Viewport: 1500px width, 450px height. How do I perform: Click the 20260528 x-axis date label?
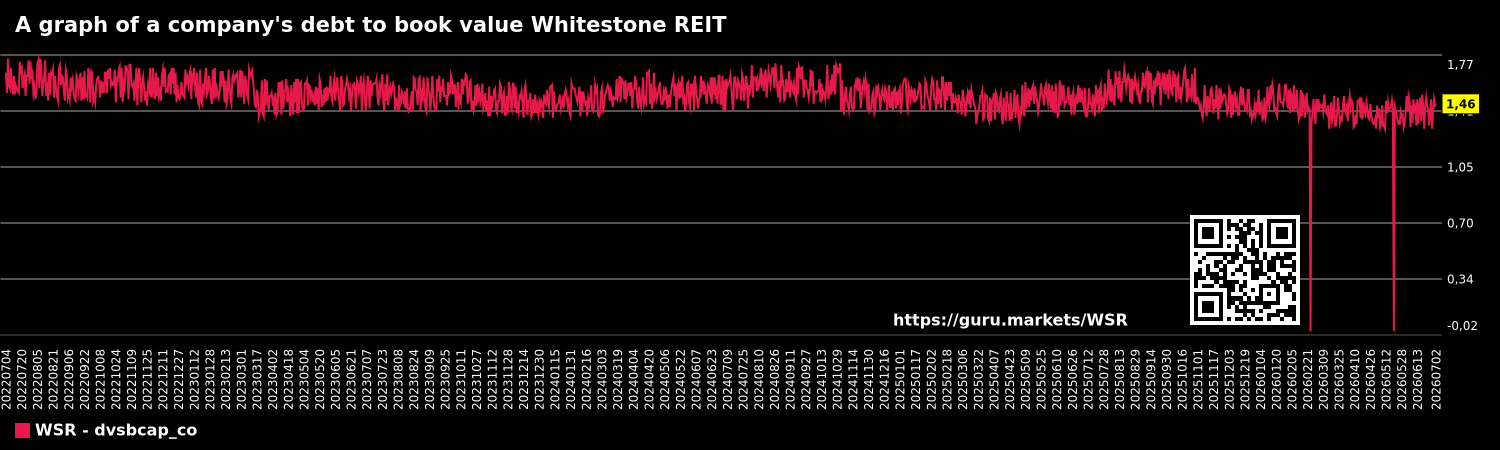tap(1402, 378)
